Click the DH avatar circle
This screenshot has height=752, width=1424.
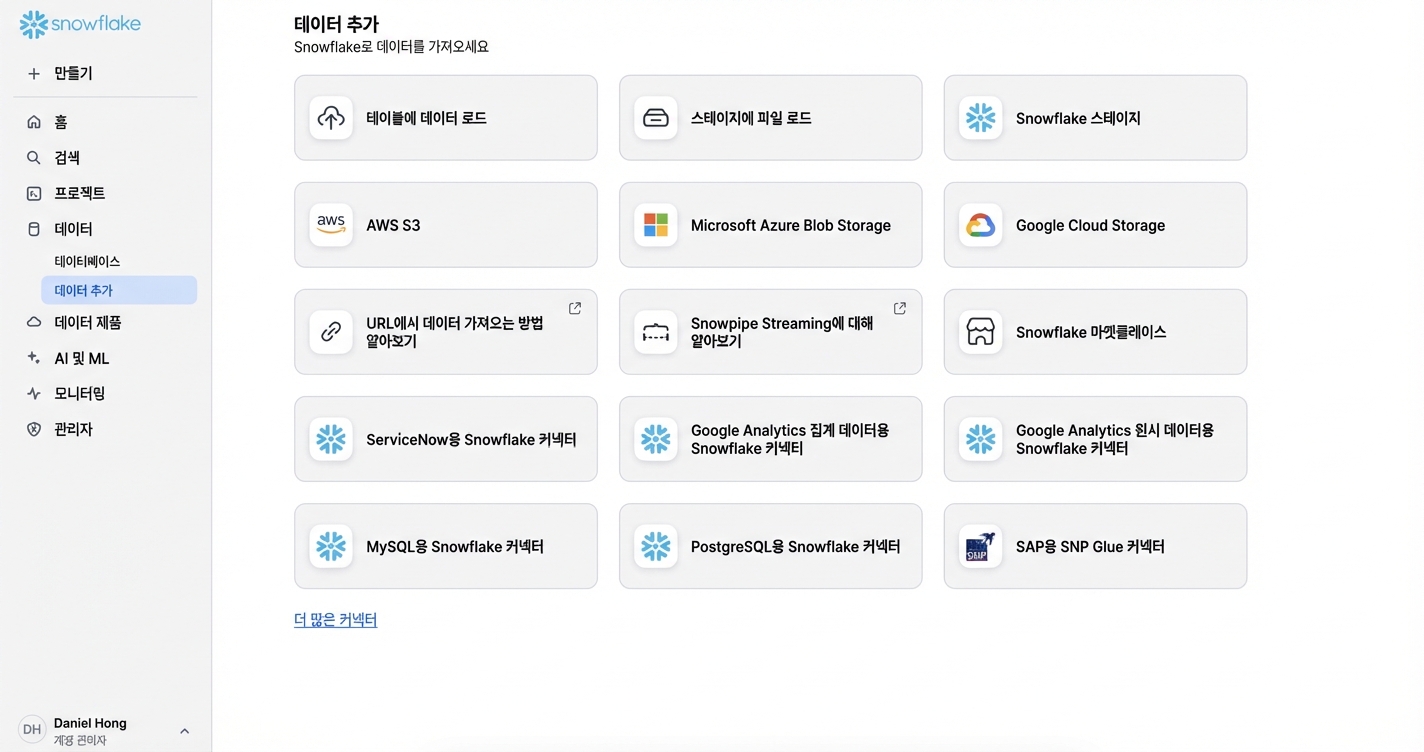pos(32,730)
